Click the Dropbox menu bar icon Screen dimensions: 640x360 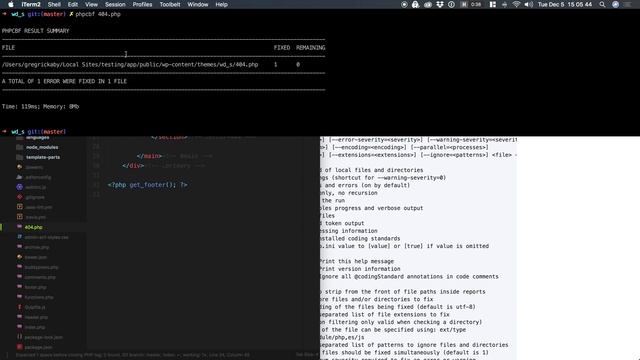pyautogui.click(x=440, y=4)
